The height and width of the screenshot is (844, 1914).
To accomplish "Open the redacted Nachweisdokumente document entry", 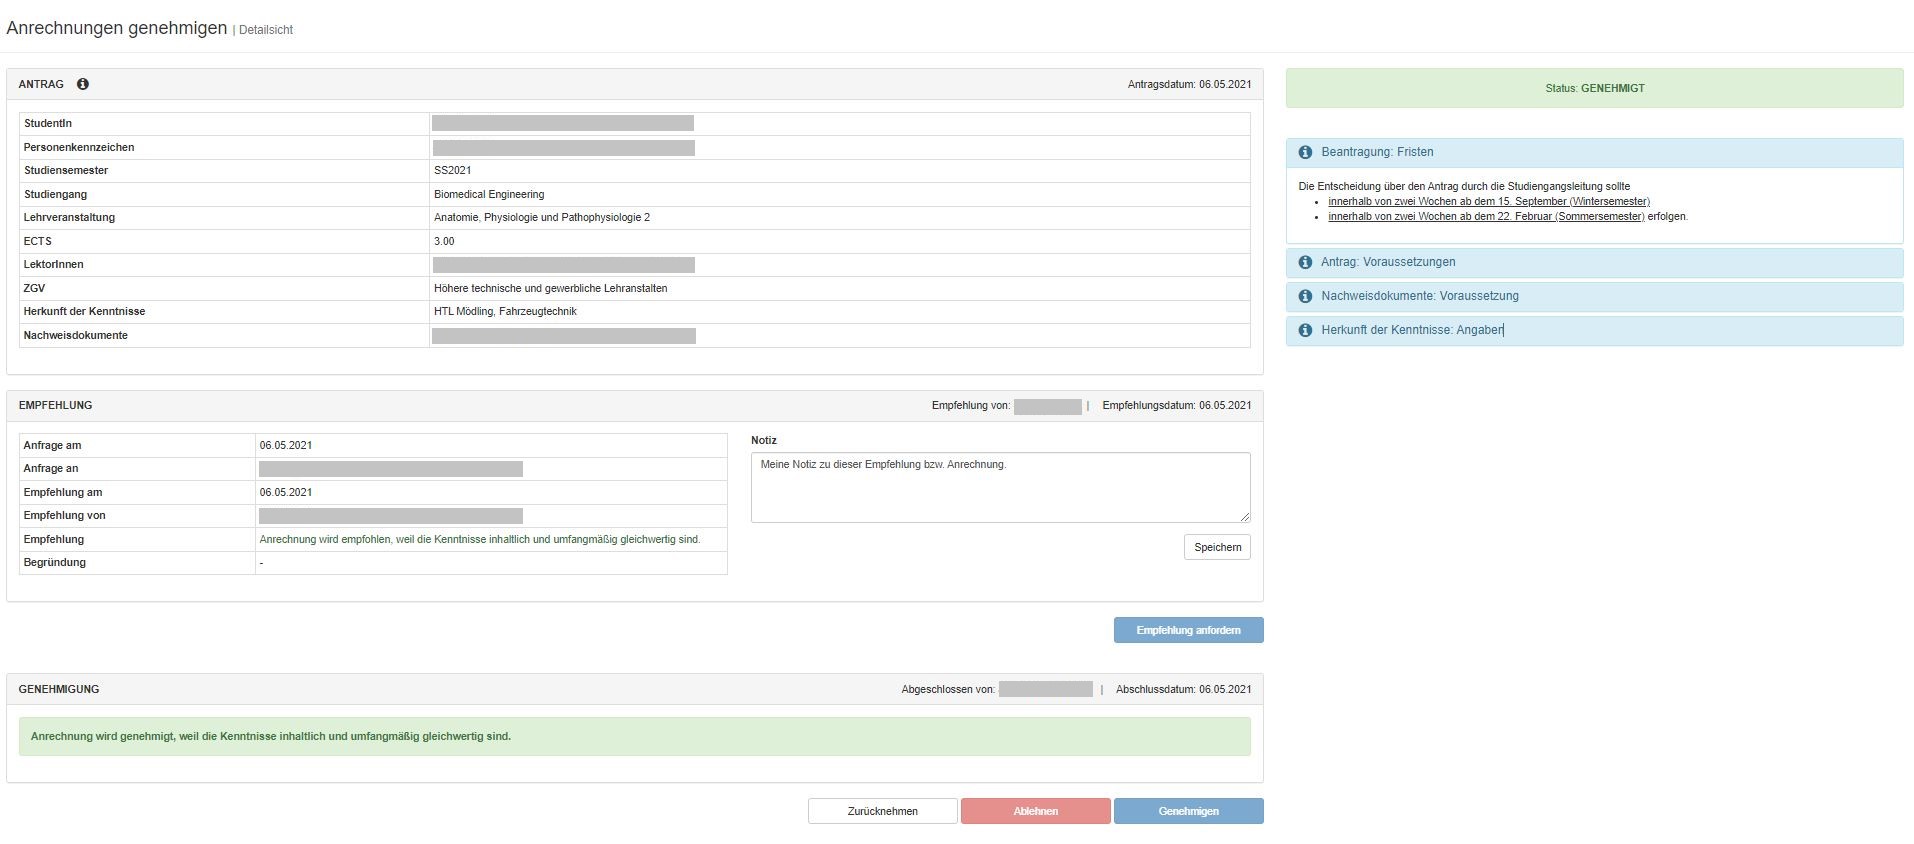I will point(563,336).
